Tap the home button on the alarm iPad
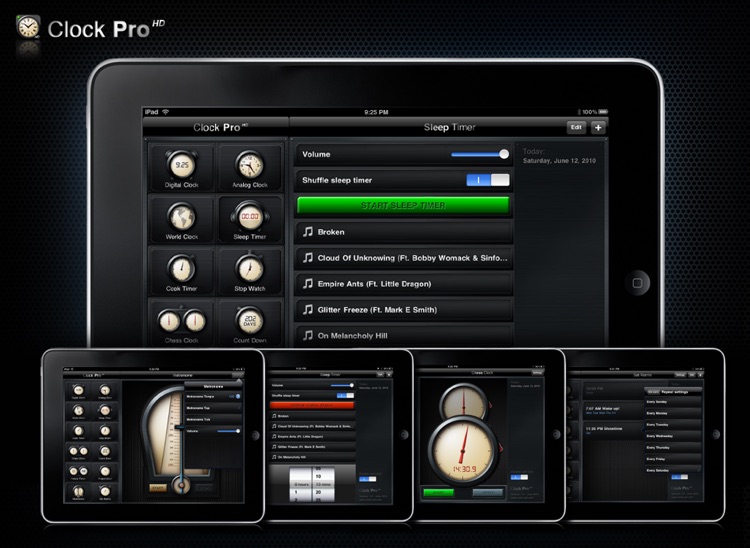Screen dimensions: 750x548 [716, 434]
